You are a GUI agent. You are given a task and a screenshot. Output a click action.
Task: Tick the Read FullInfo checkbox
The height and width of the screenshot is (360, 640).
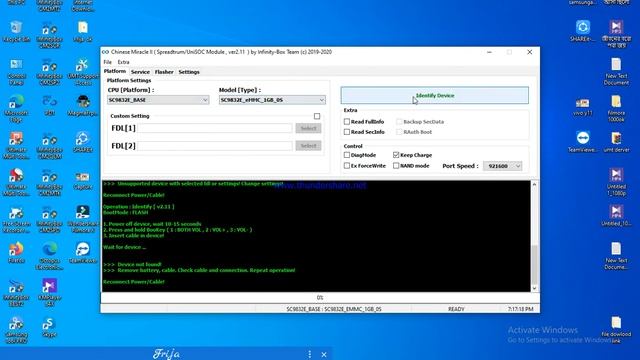tap(347, 122)
